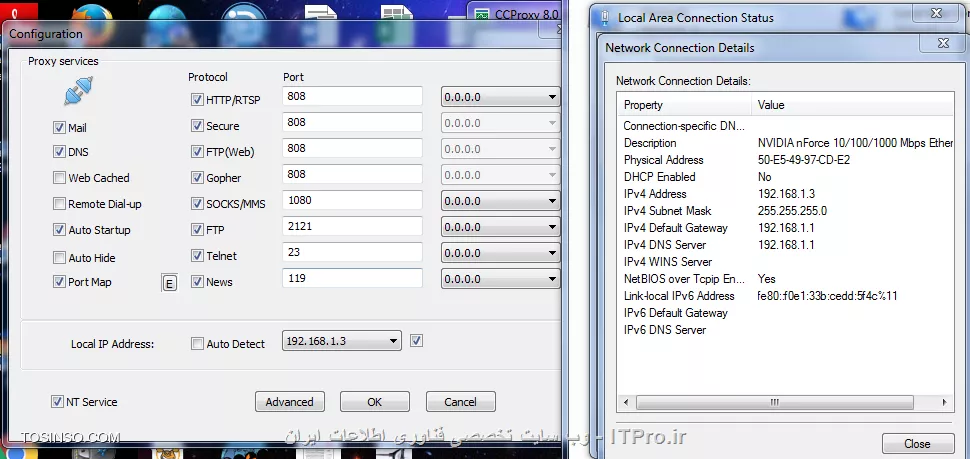The width and height of the screenshot is (970, 459).
Task: Click the SOCKS/MMS port field showing 1080
Action: click(x=352, y=200)
